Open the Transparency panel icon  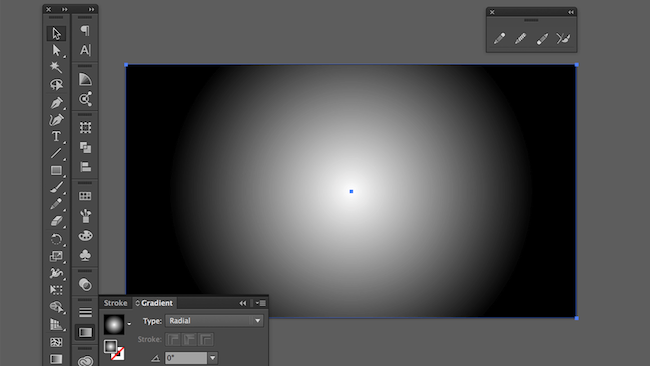85,285
